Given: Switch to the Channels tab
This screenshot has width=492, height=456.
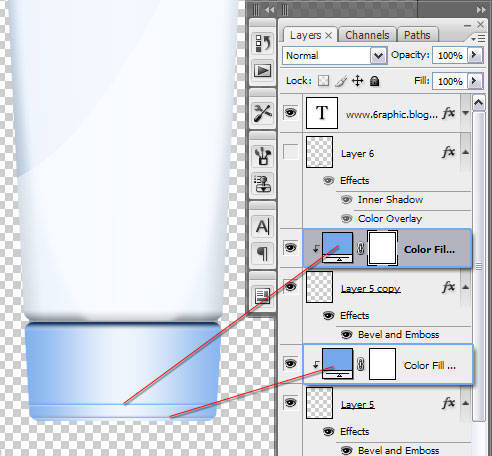Looking at the screenshot, I should 367,35.
